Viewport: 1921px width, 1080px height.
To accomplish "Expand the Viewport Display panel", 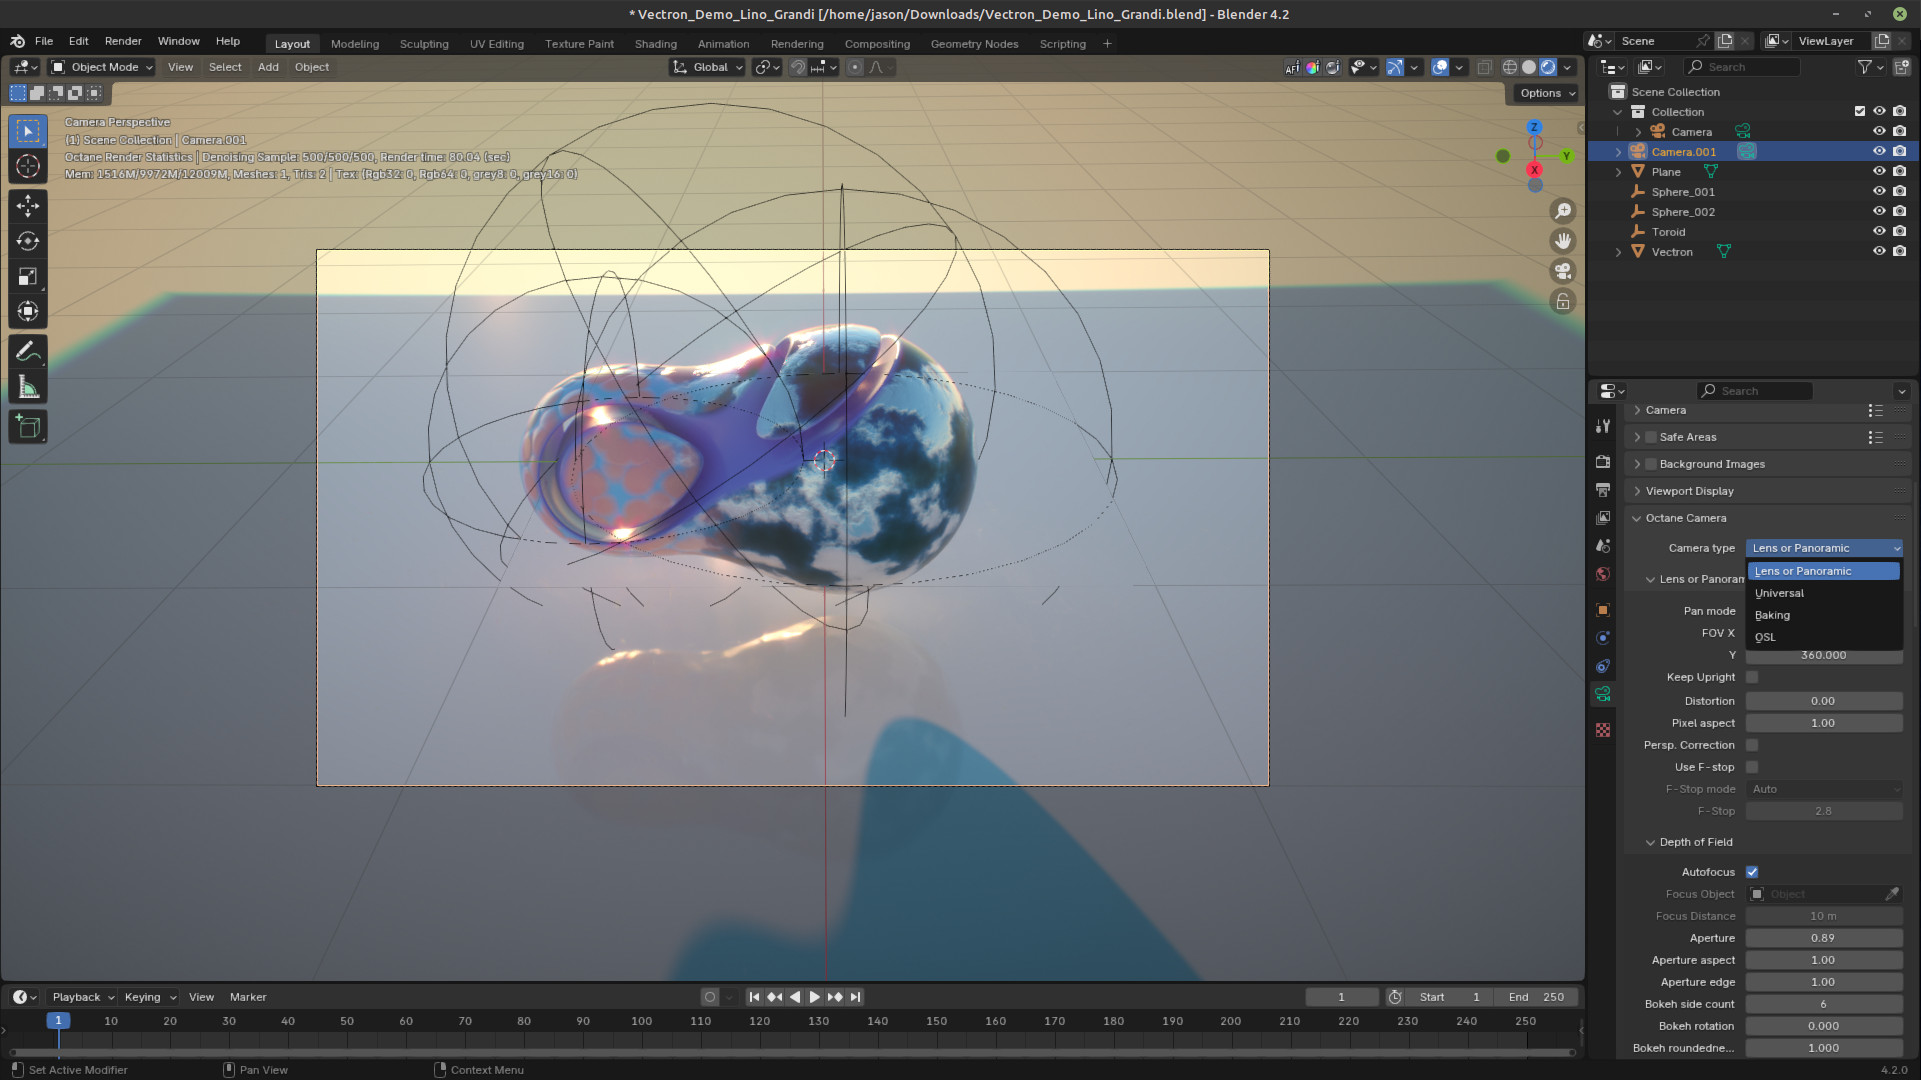I will pos(1690,491).
